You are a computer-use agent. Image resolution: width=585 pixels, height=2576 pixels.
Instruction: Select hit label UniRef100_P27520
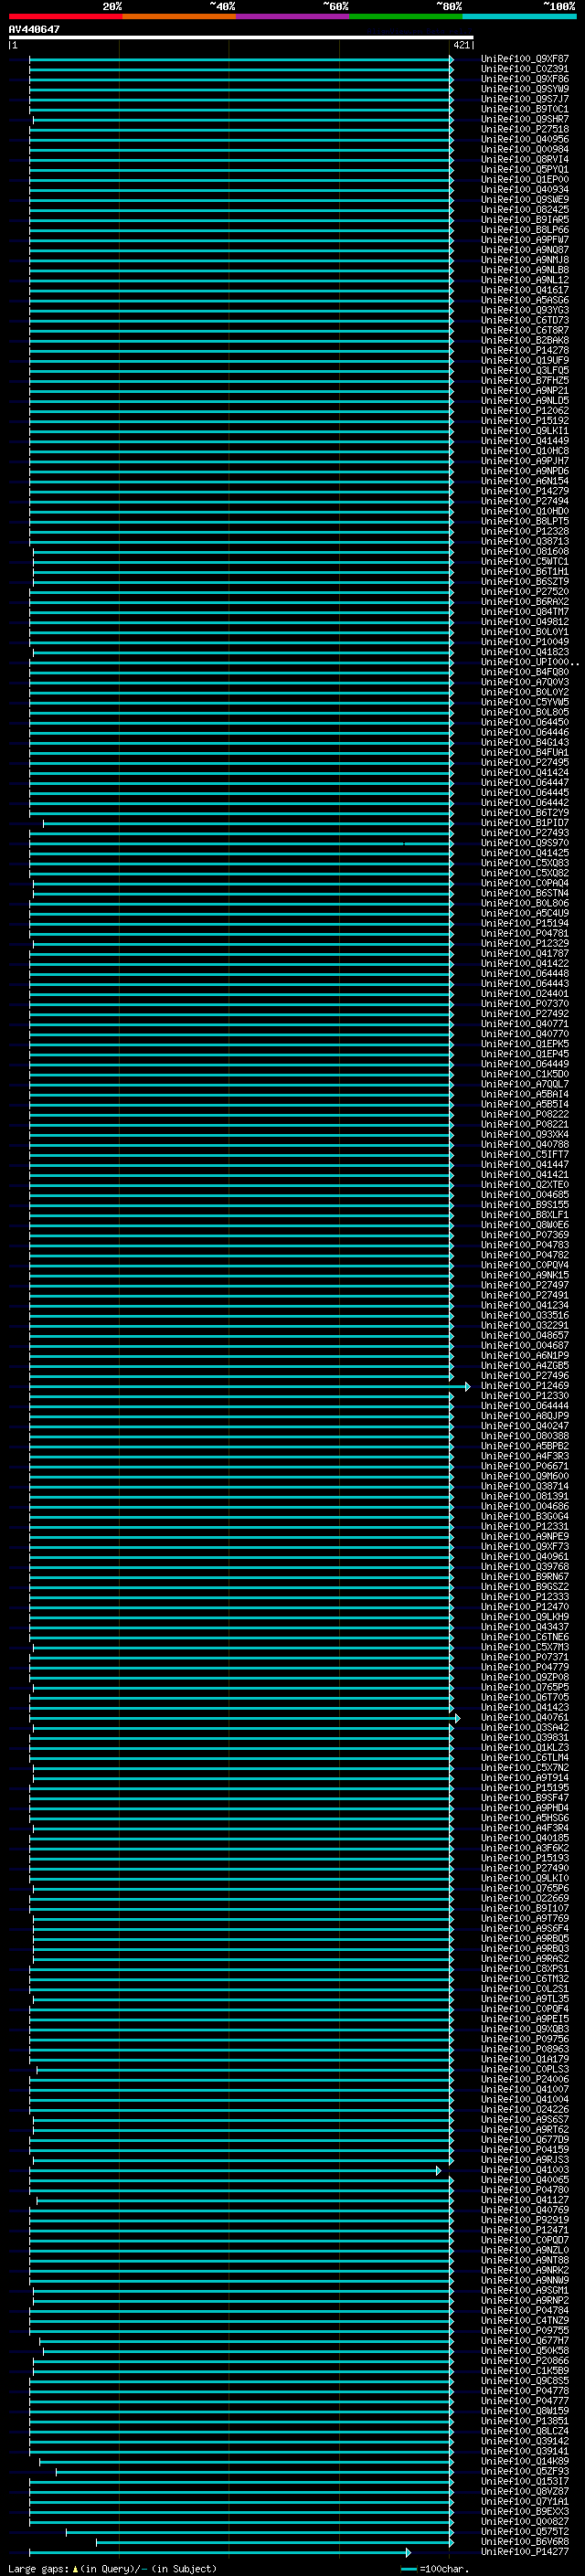coord(524,591)
